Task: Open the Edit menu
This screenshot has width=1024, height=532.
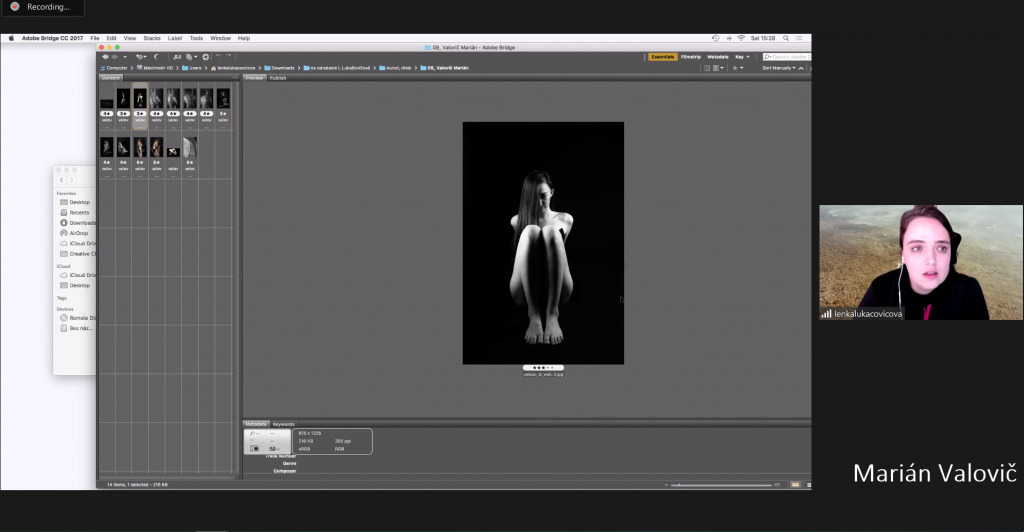Action: point(112,38)
